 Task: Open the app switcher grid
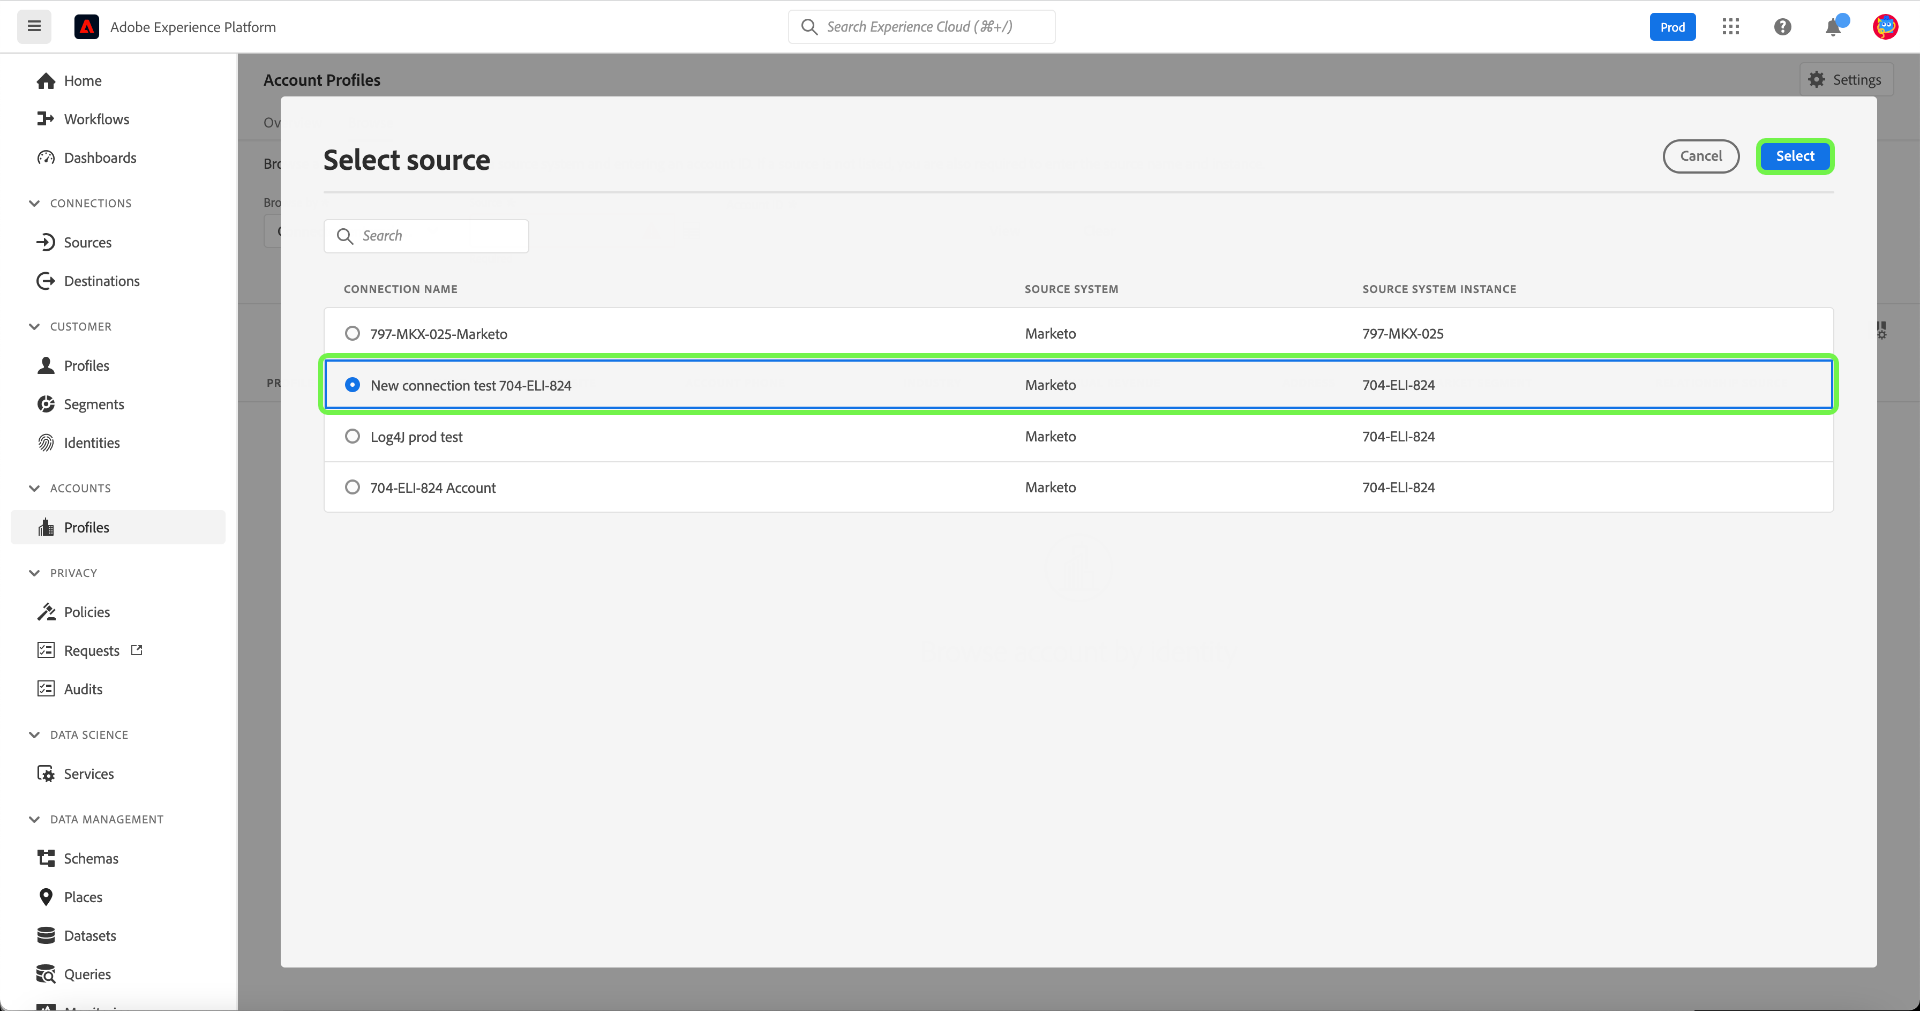click(x=1731, y=27)
